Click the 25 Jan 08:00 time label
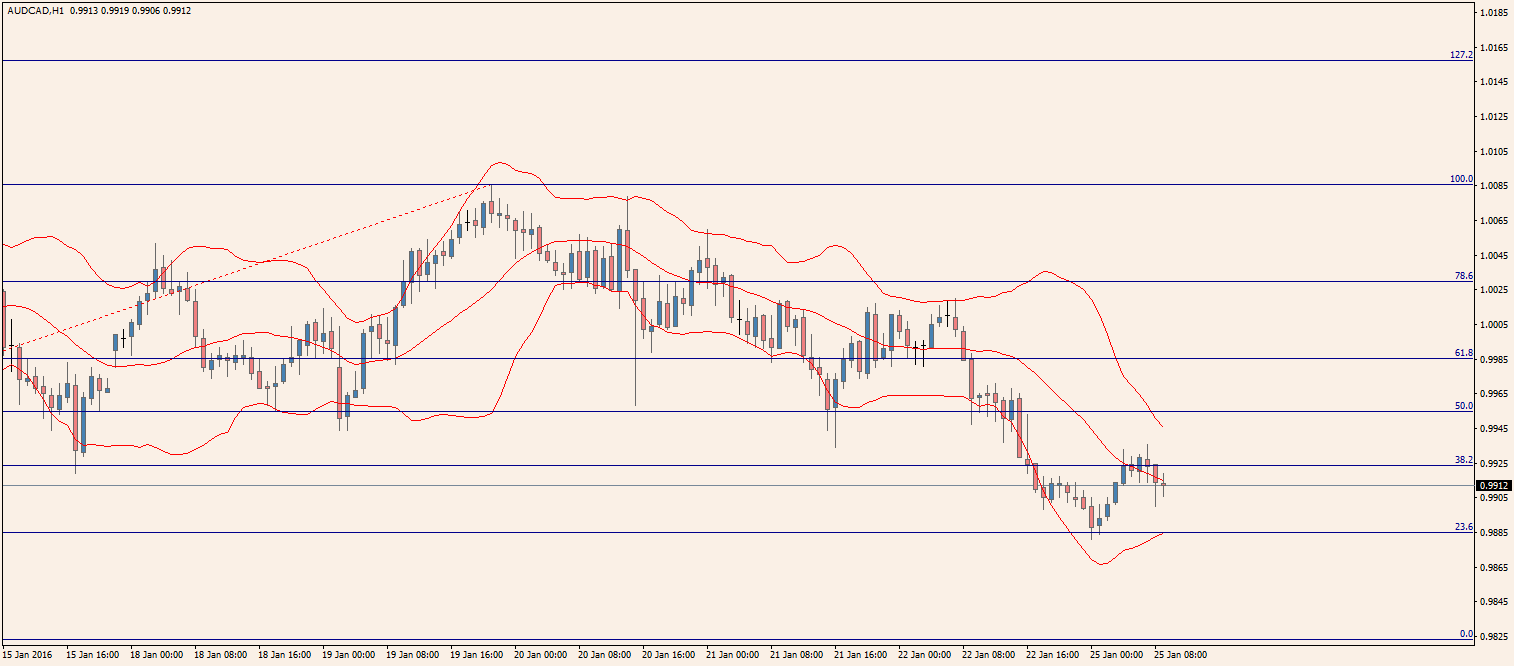Viewport: 1514px width, 666px height. coord(1181,655)
